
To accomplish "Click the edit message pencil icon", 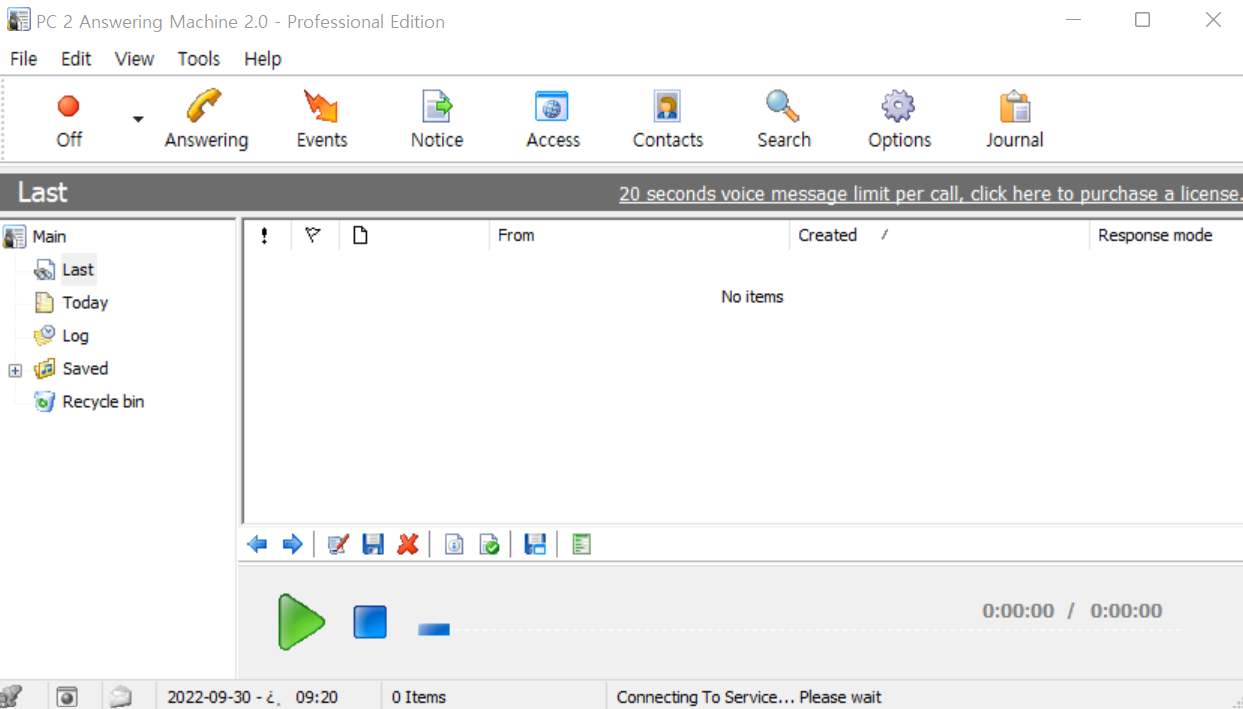I will coord(338,544).
